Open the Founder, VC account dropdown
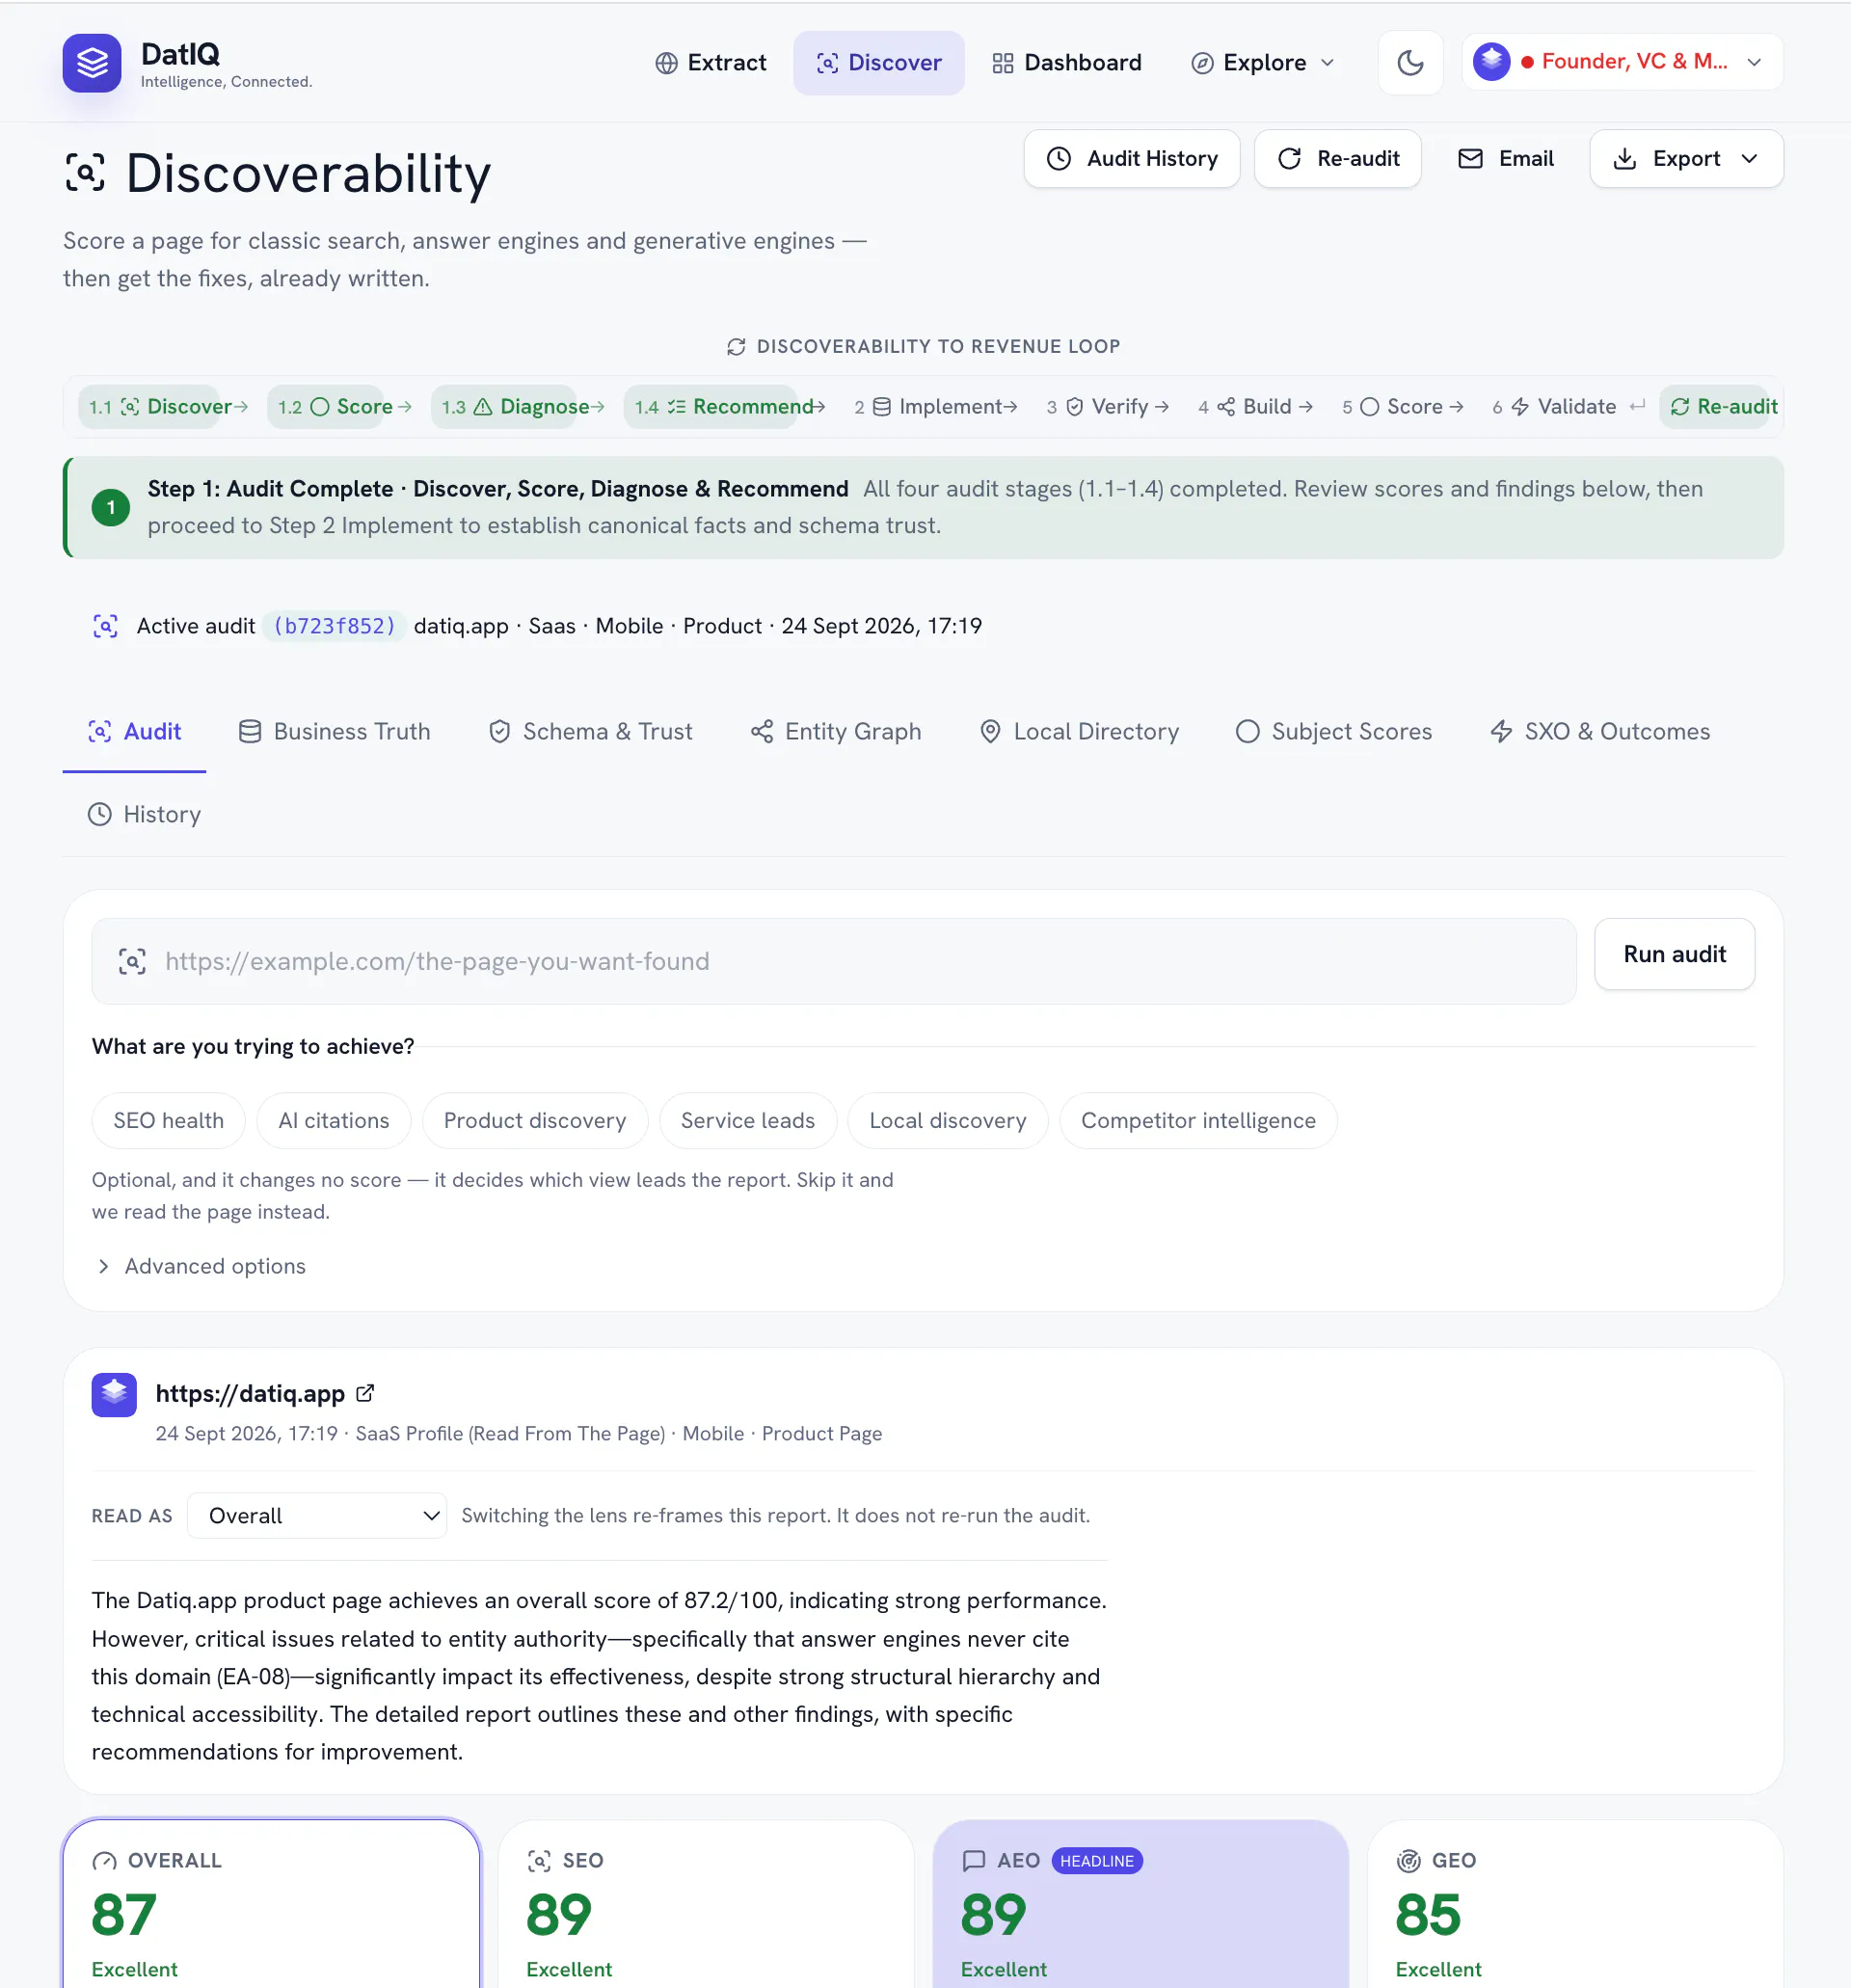Screen dimensions: 1851x1988 point(1622,62)
